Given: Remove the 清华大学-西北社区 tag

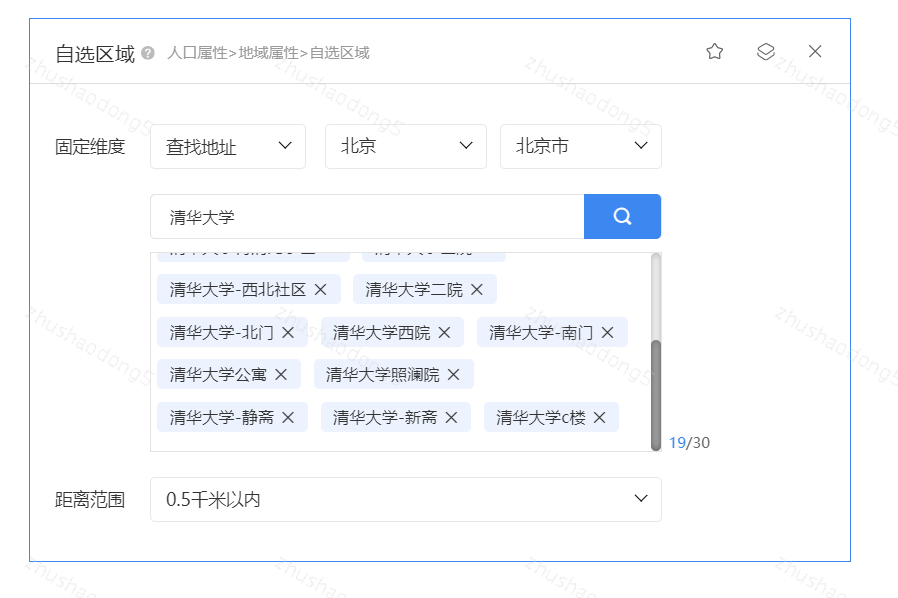Looking at the screenshot, I should (x=320, y=288).
